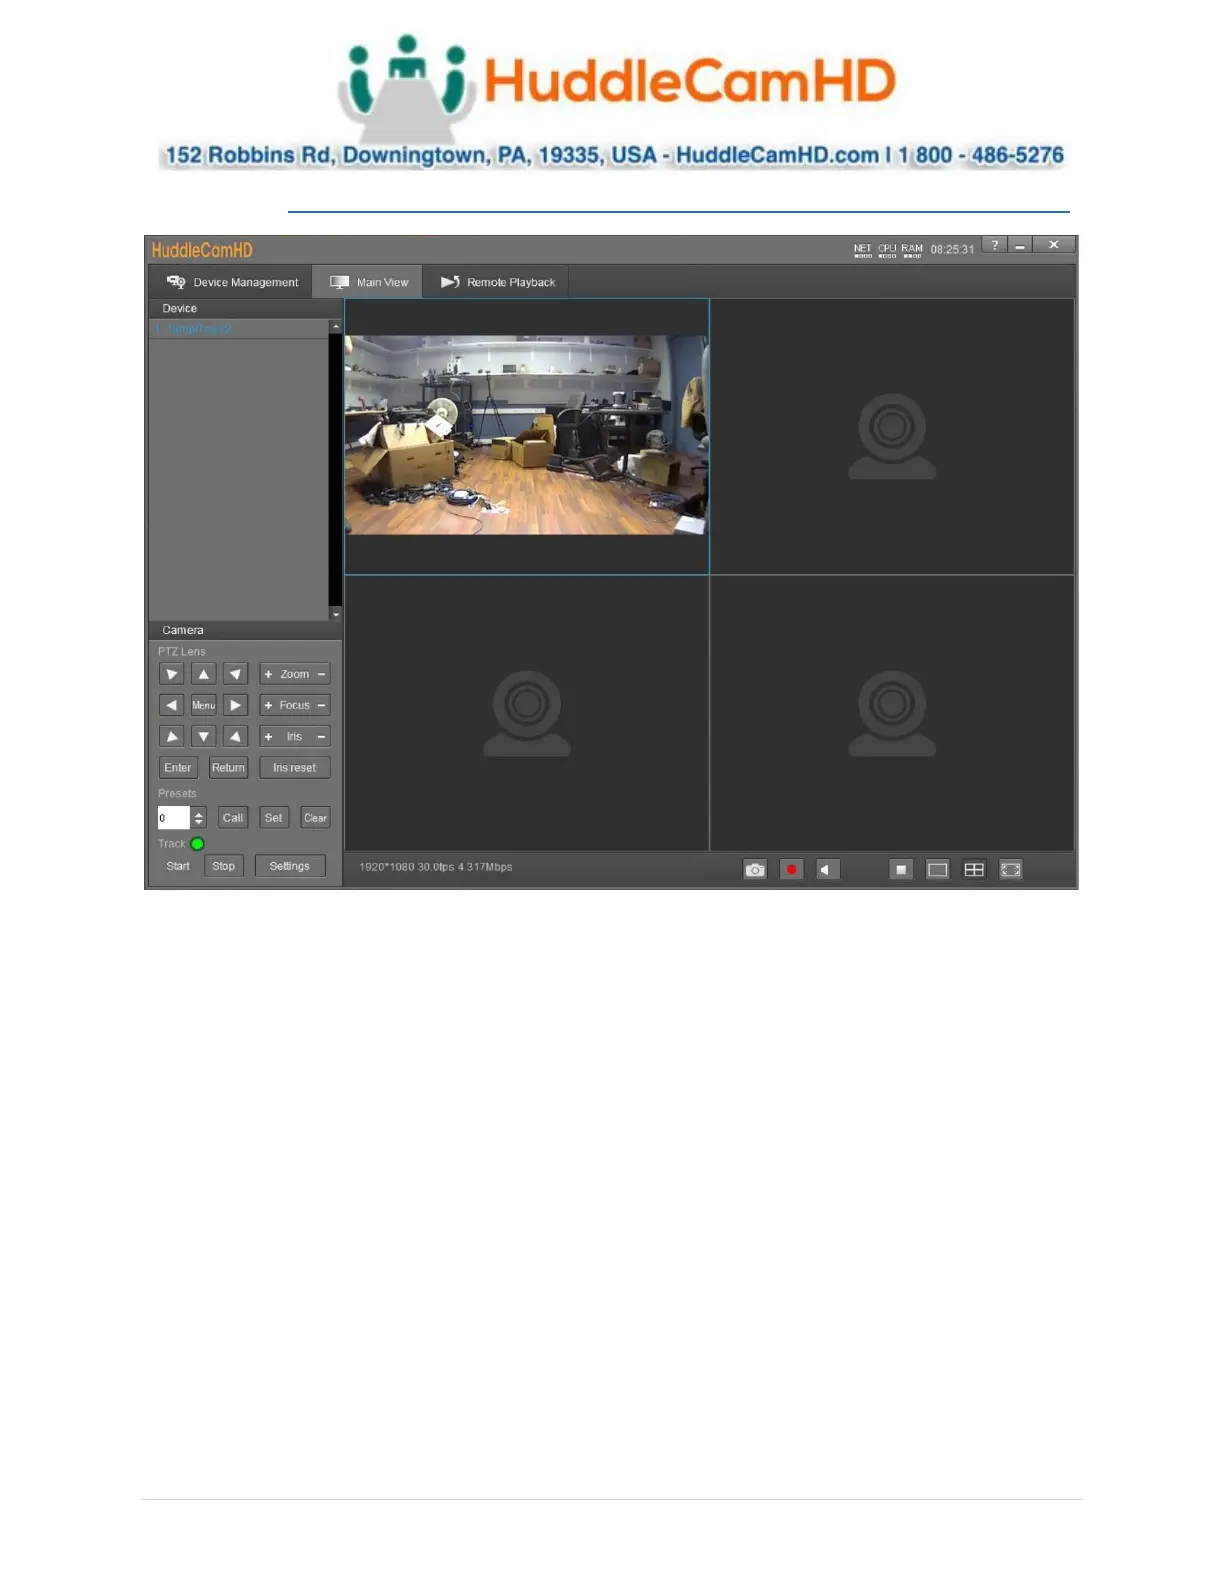Focus far using minus beside Focus
The width and height of the screenshot is (1224, 1584).
coord(321,705)
